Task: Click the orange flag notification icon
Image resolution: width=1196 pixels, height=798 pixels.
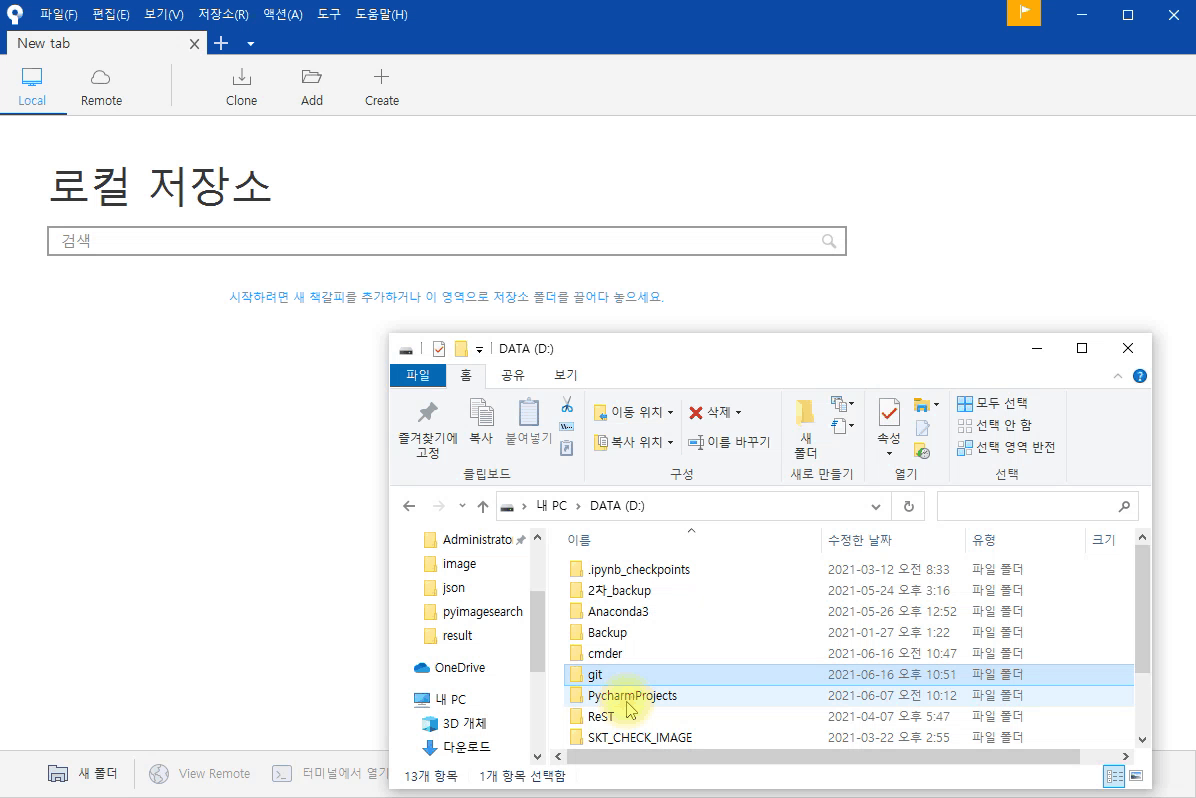Action: tap(1024, 13)
